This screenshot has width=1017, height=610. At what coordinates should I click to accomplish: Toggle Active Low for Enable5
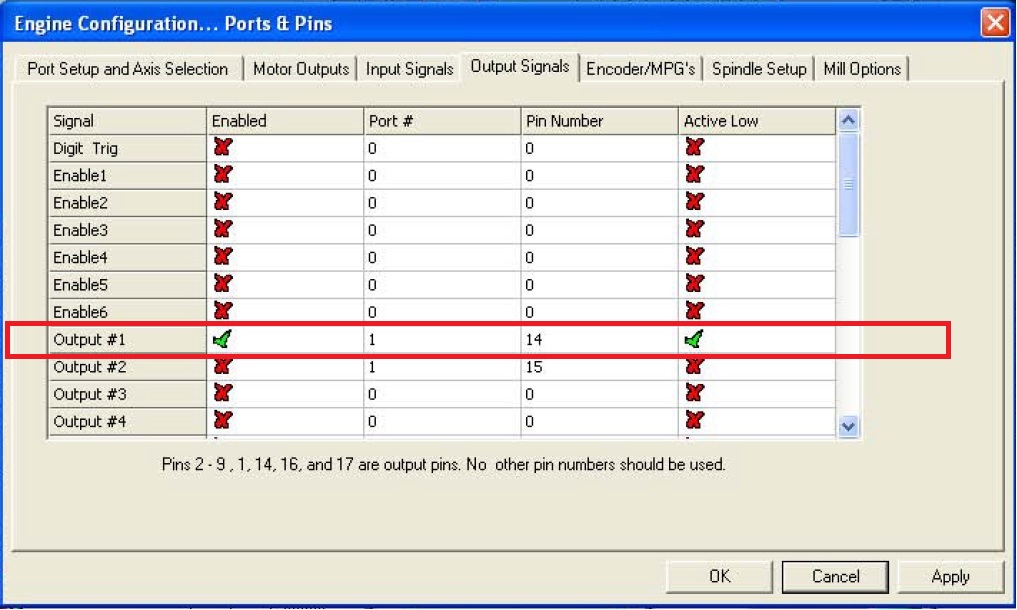pos(694,284)
